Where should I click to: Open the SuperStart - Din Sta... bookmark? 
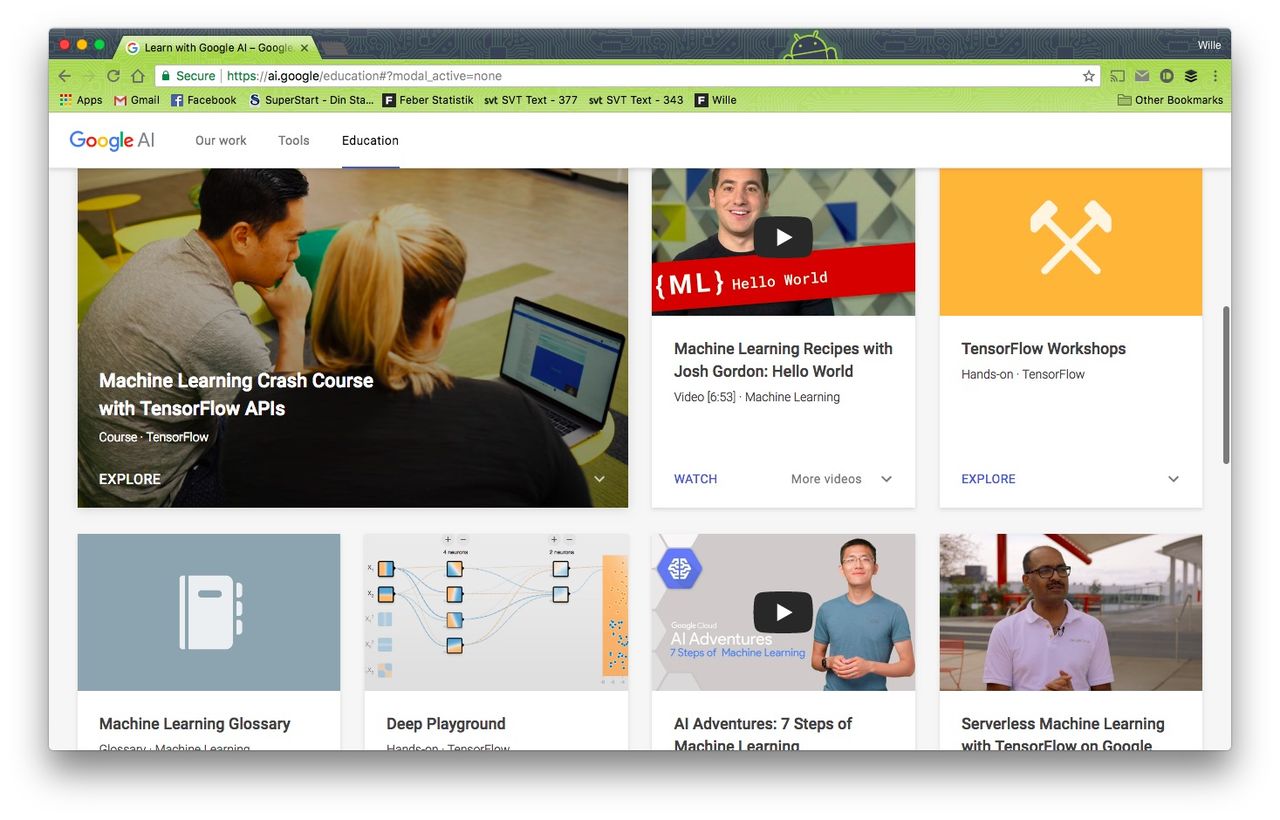tap(311, 100)
